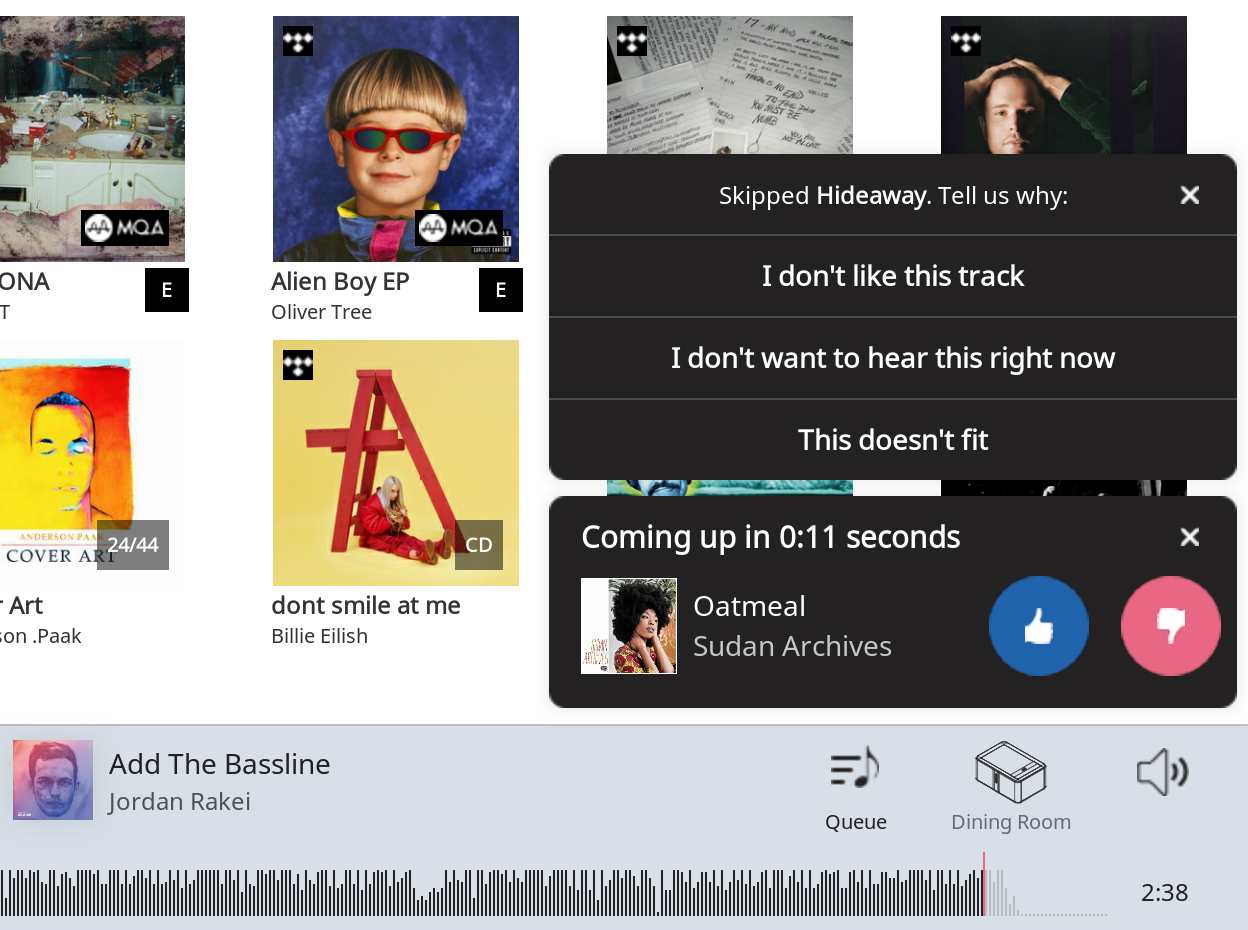Viewport: 1248px width, 930px height.
Task: Click the TIDAL icon on Alien Boy EP cover
Action: click(x=298, y=41)
